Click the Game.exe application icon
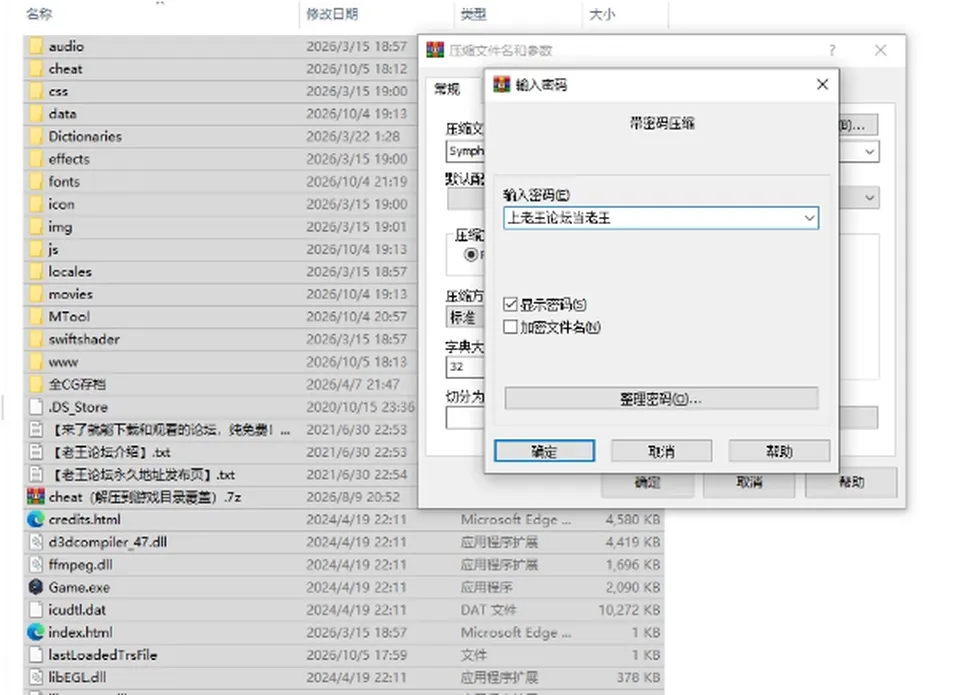 (36, 587)
